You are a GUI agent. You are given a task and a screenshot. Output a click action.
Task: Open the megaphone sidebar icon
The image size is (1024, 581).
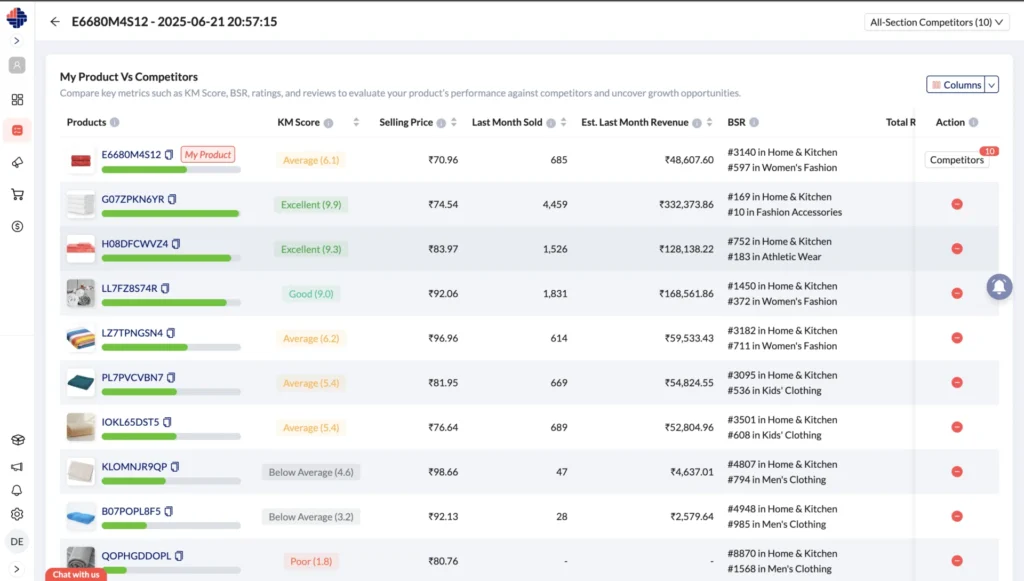[x=17, y=466]
